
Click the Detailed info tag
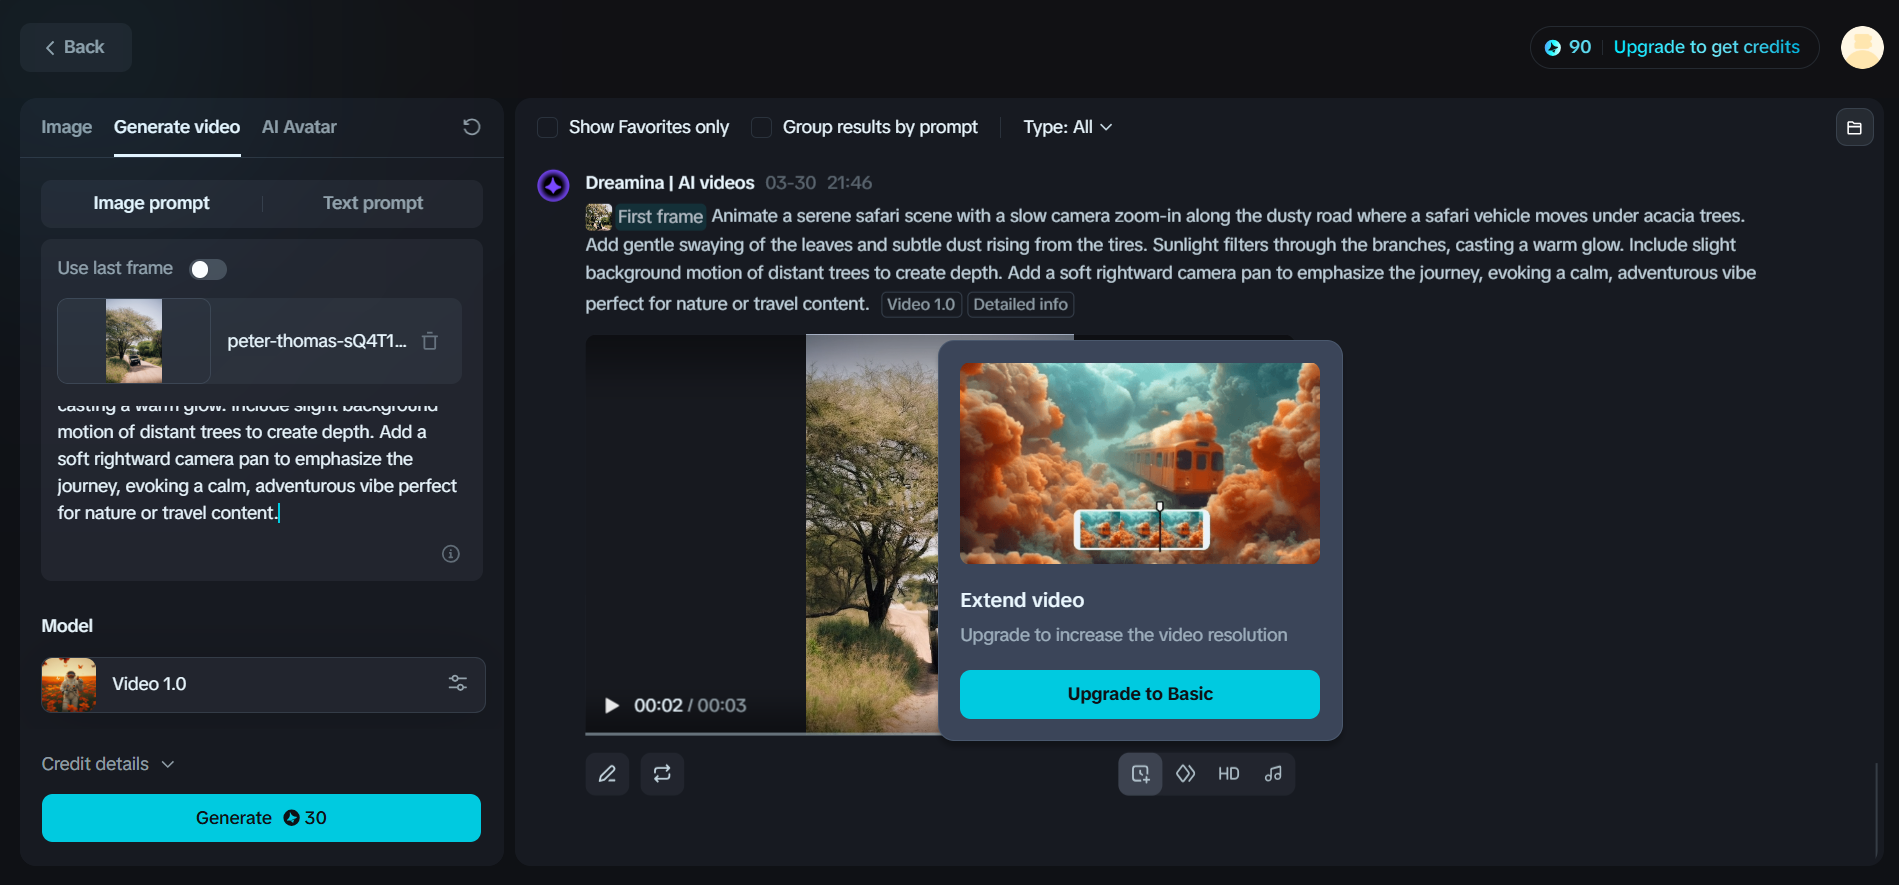coord(1020,305)
